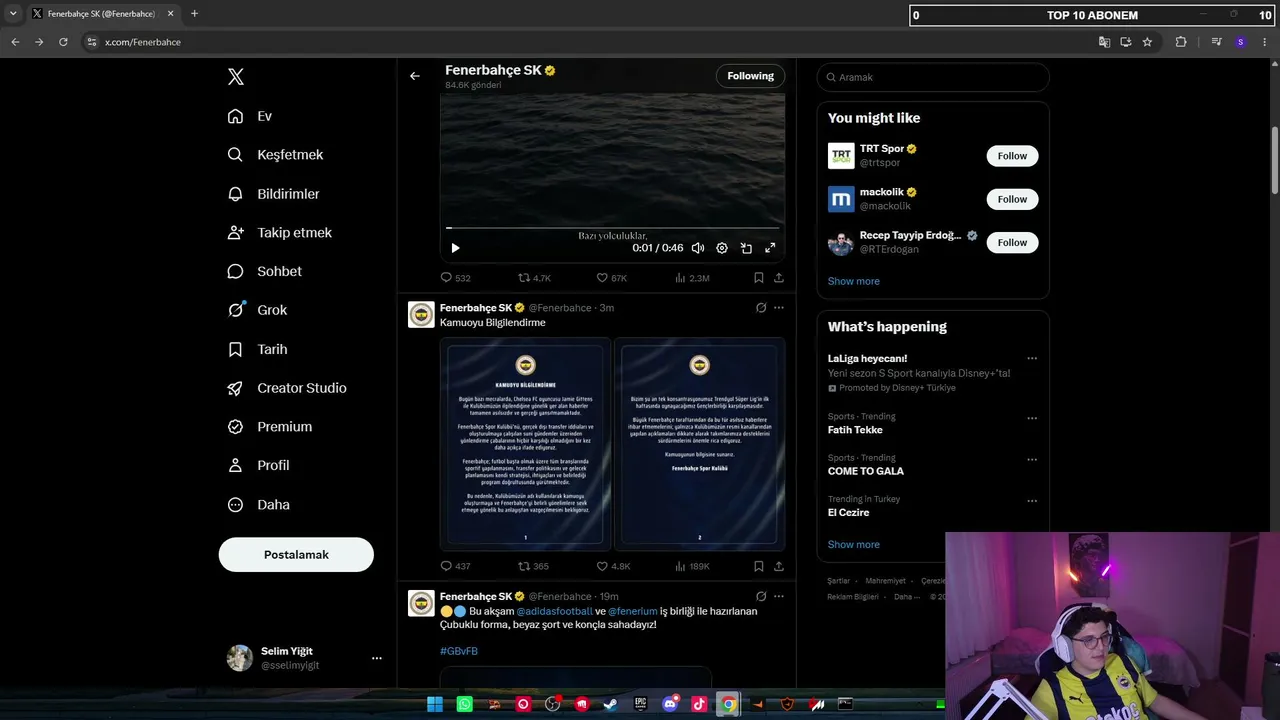This screenshot has height=720, width=1280.
Task: Open Chrome extensions puzzle icon
Action: click(x=1181, y=42)
